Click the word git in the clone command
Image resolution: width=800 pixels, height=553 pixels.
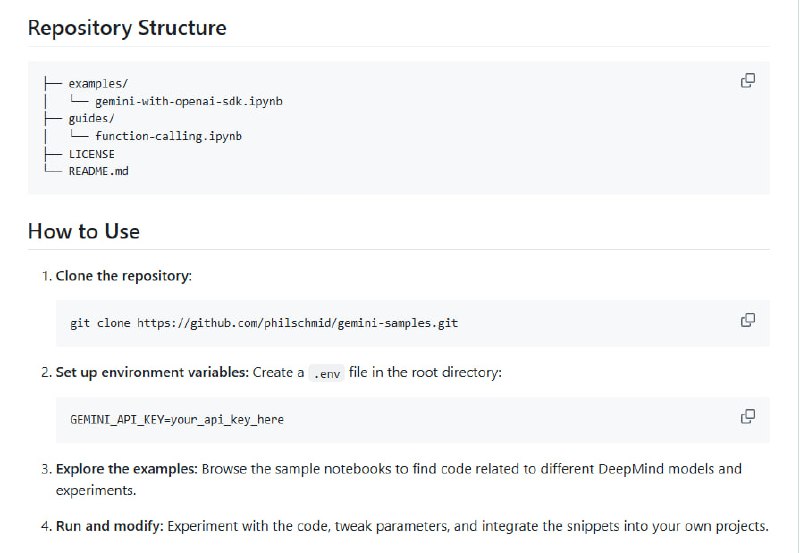click(80, 324)
